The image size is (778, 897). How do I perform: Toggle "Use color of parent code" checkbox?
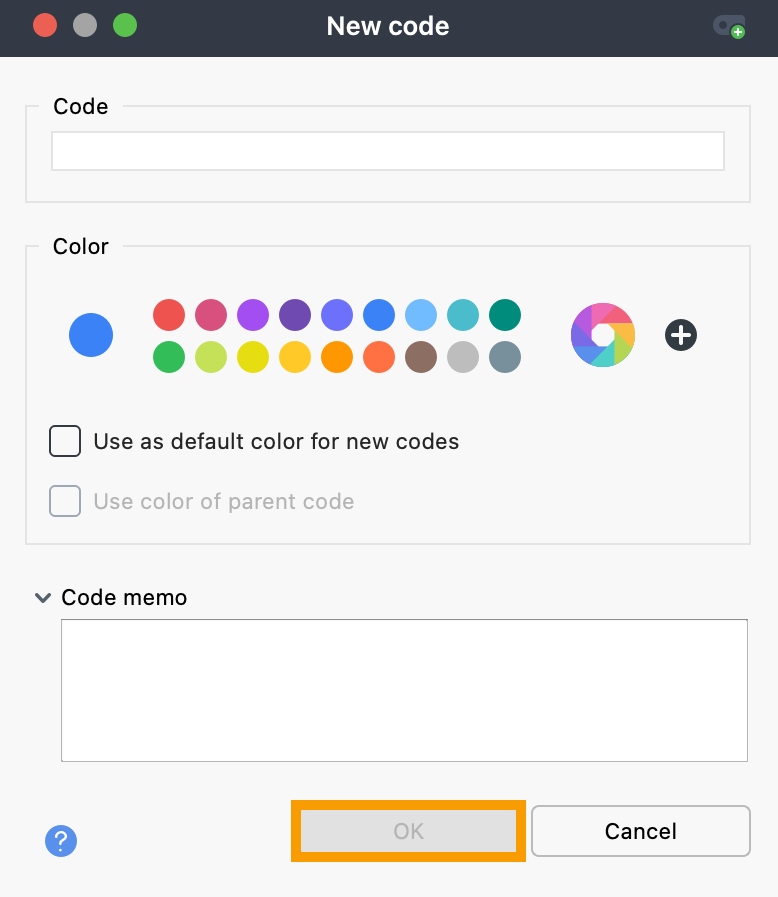pos(65,501)
